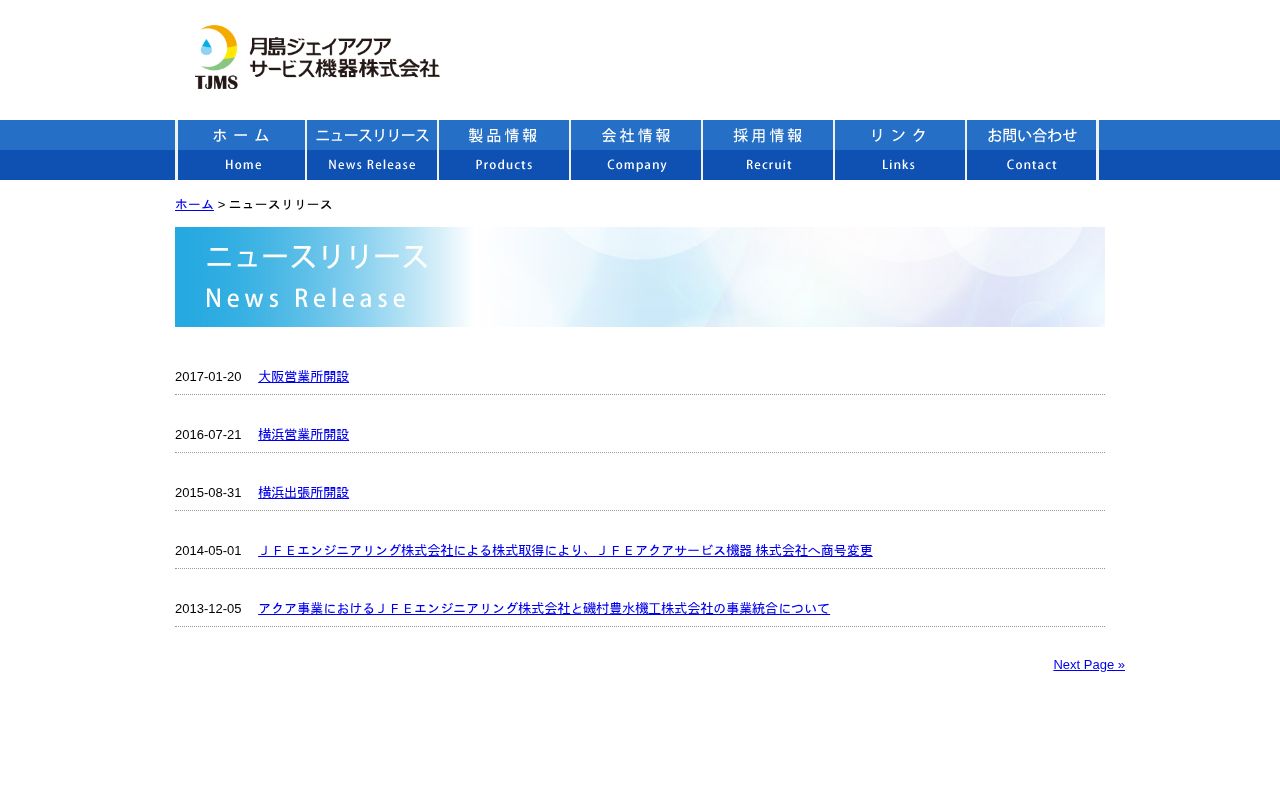Read the 横浜出張所開設 announcement

coord(303,493)
